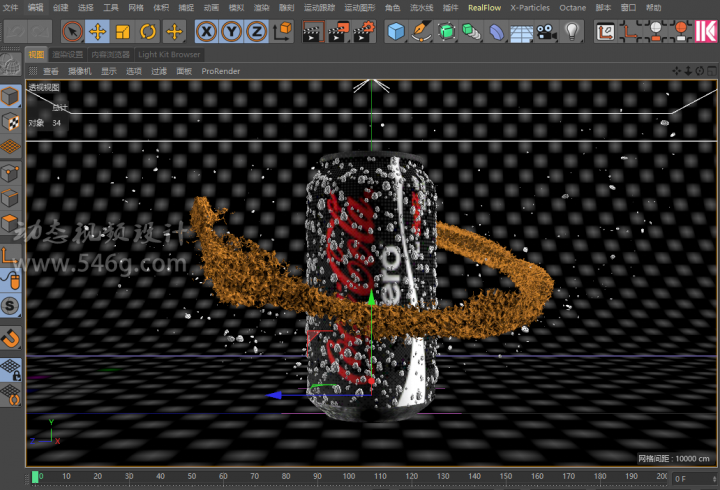Screen dimensions: 720x490
Task: Switch to Edges mode
Action: click(10, 199)
